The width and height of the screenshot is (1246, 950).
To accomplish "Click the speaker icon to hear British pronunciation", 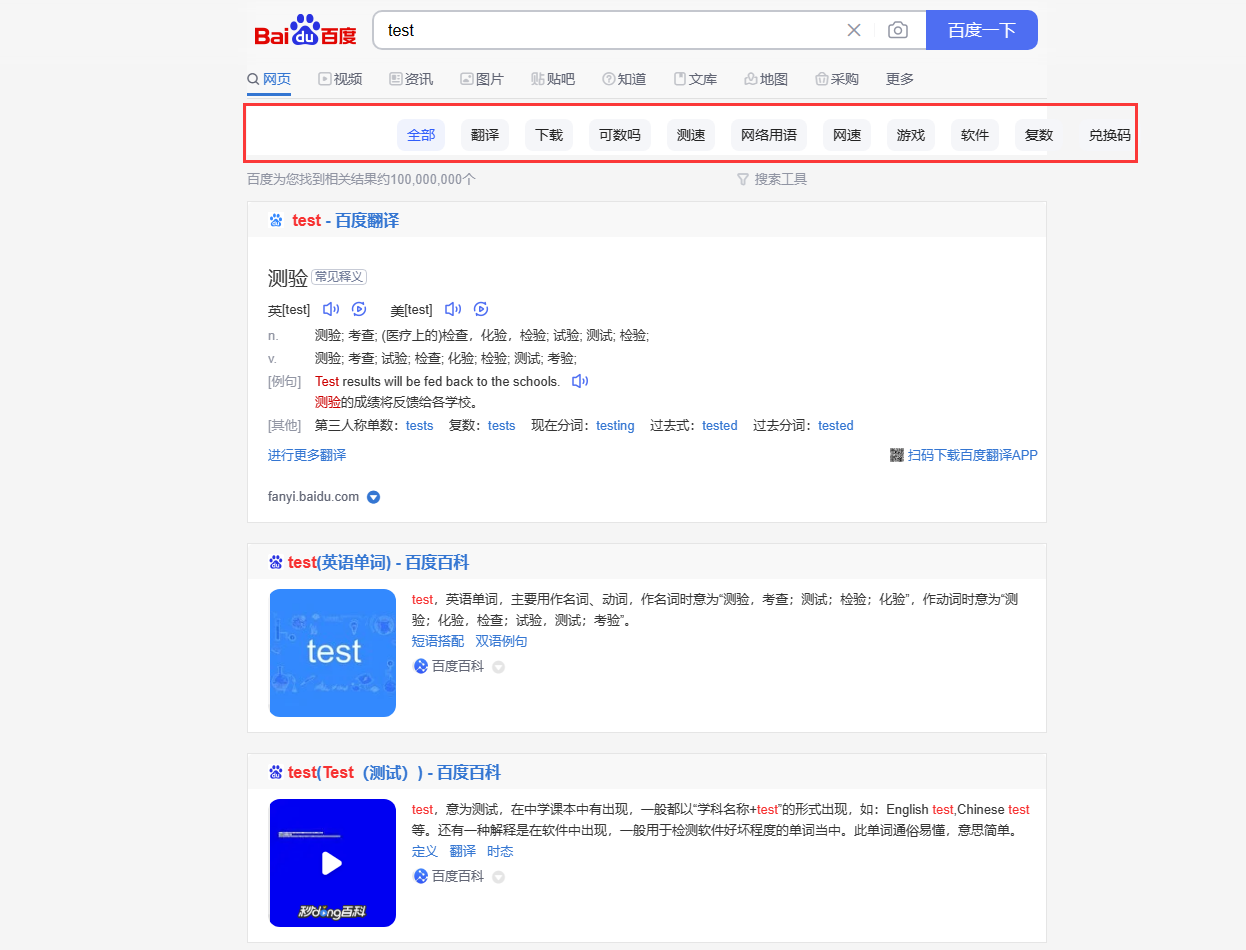I will tap(330, 309).
